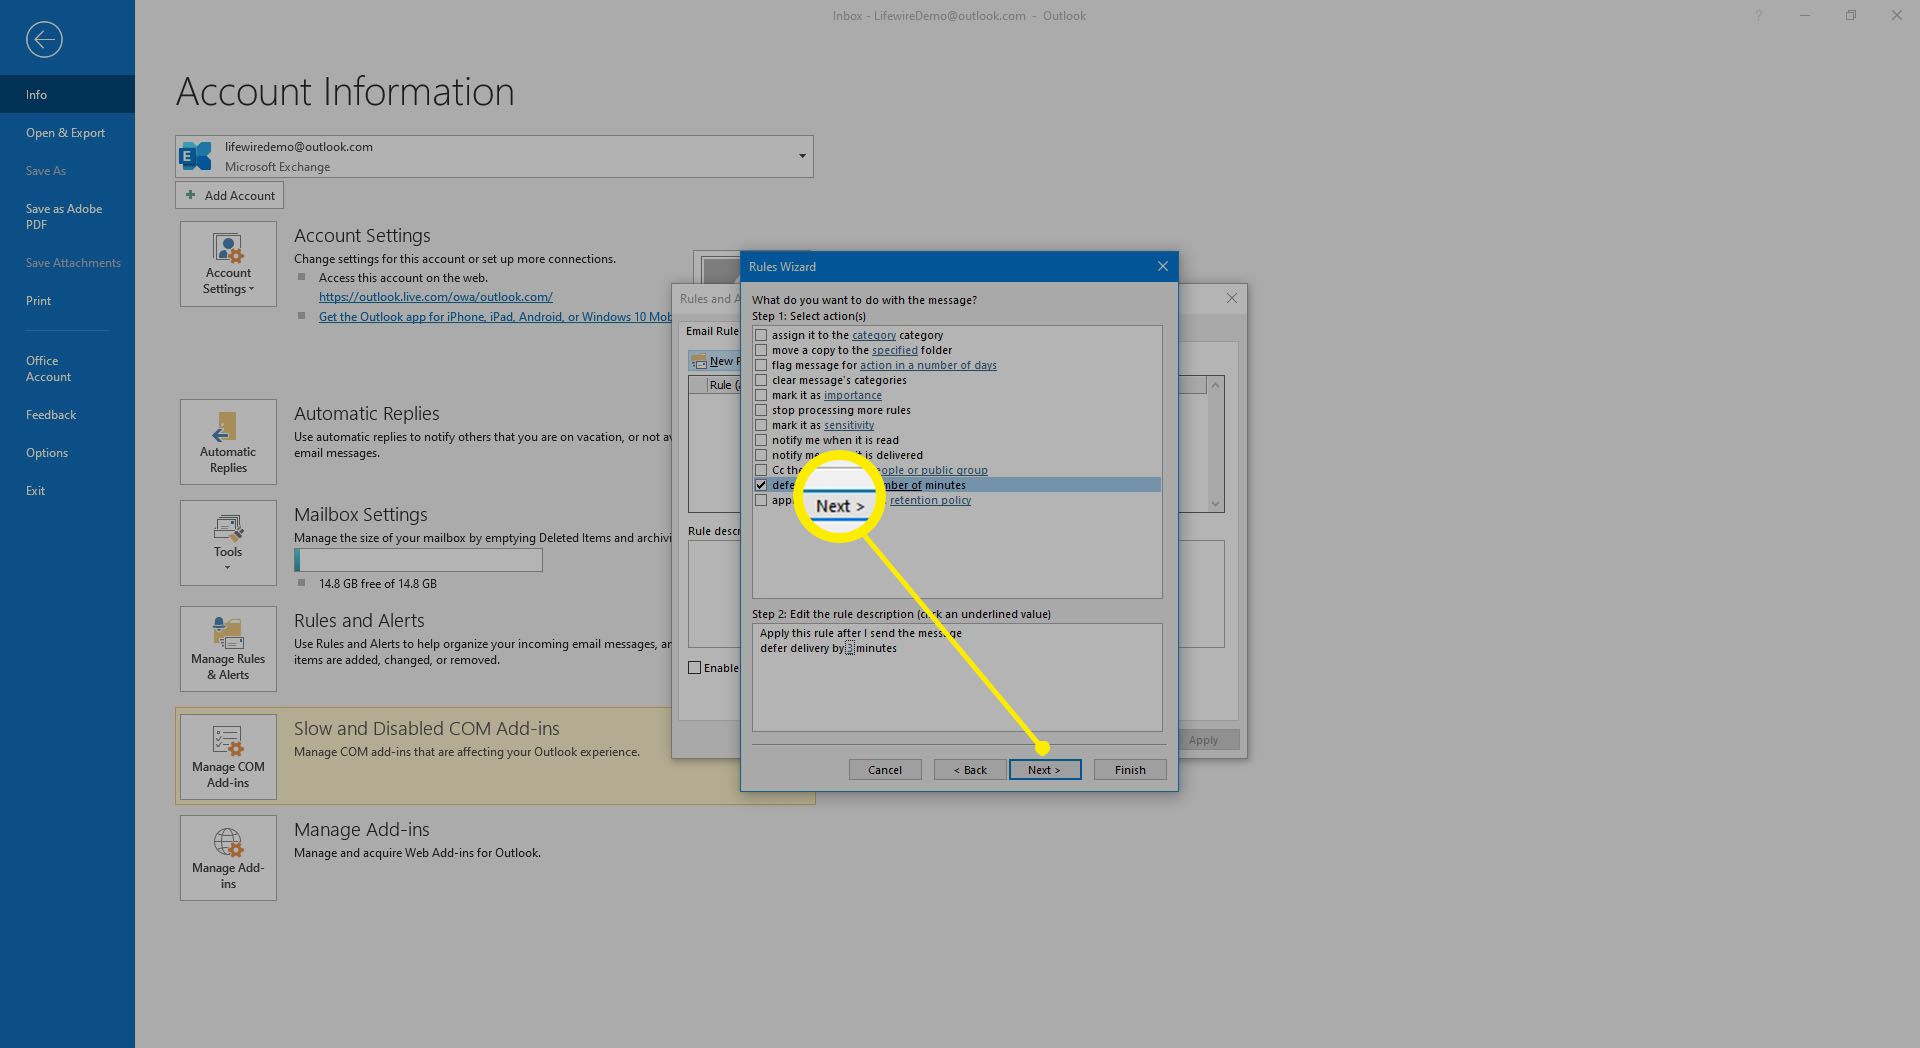Open Options in backstage menu

[x=67, y=452]
